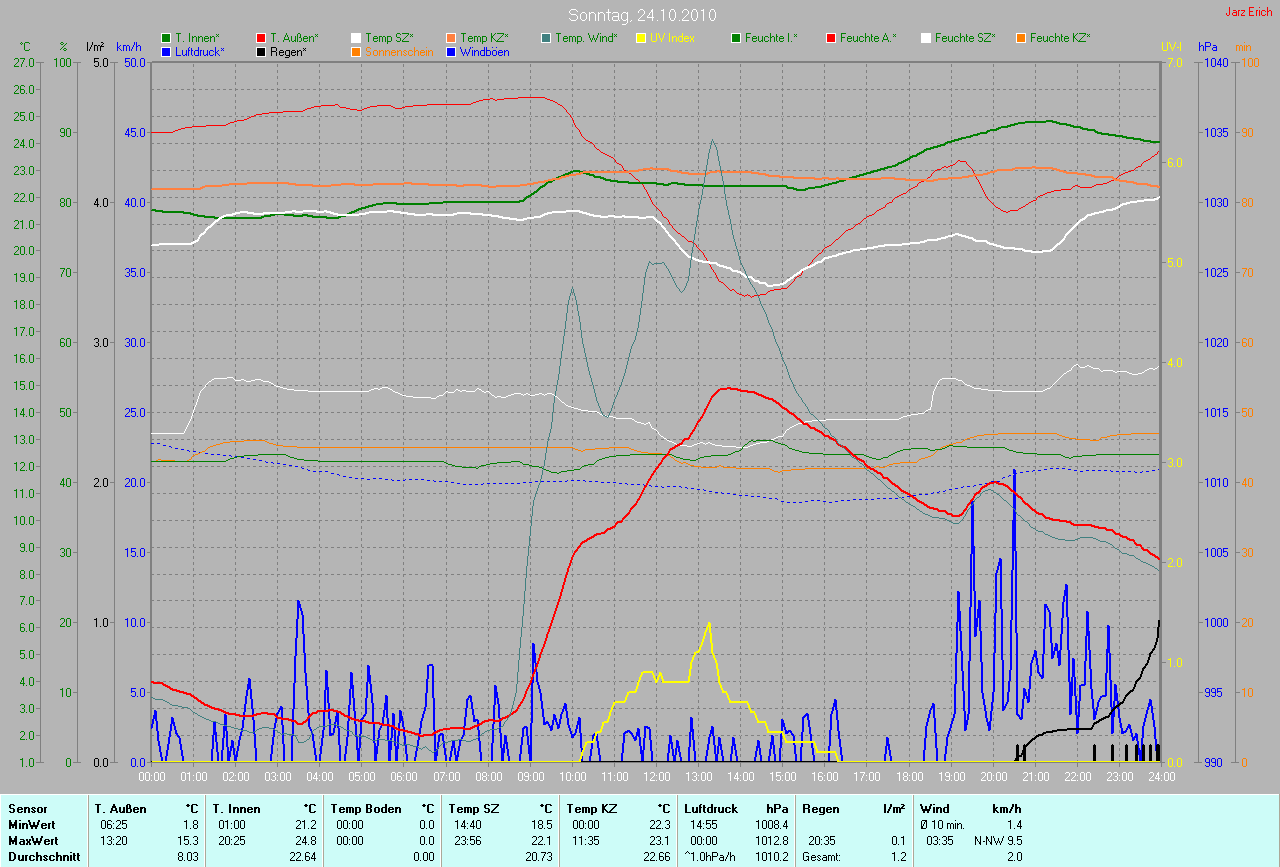Viewport: 1280px width, 867px height.
Task: Click the red T. Außen legend swatch
Action: 261,38
